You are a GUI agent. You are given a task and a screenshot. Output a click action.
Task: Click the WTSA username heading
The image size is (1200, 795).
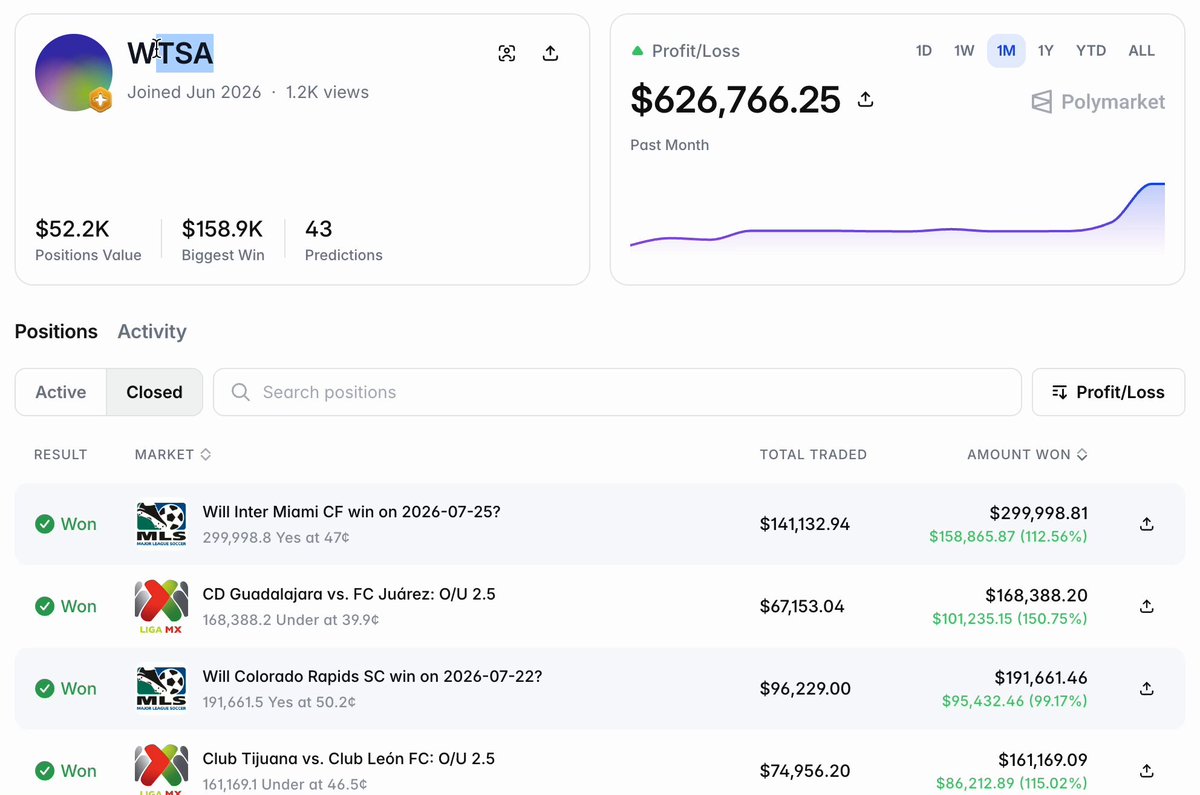point(170,53)
